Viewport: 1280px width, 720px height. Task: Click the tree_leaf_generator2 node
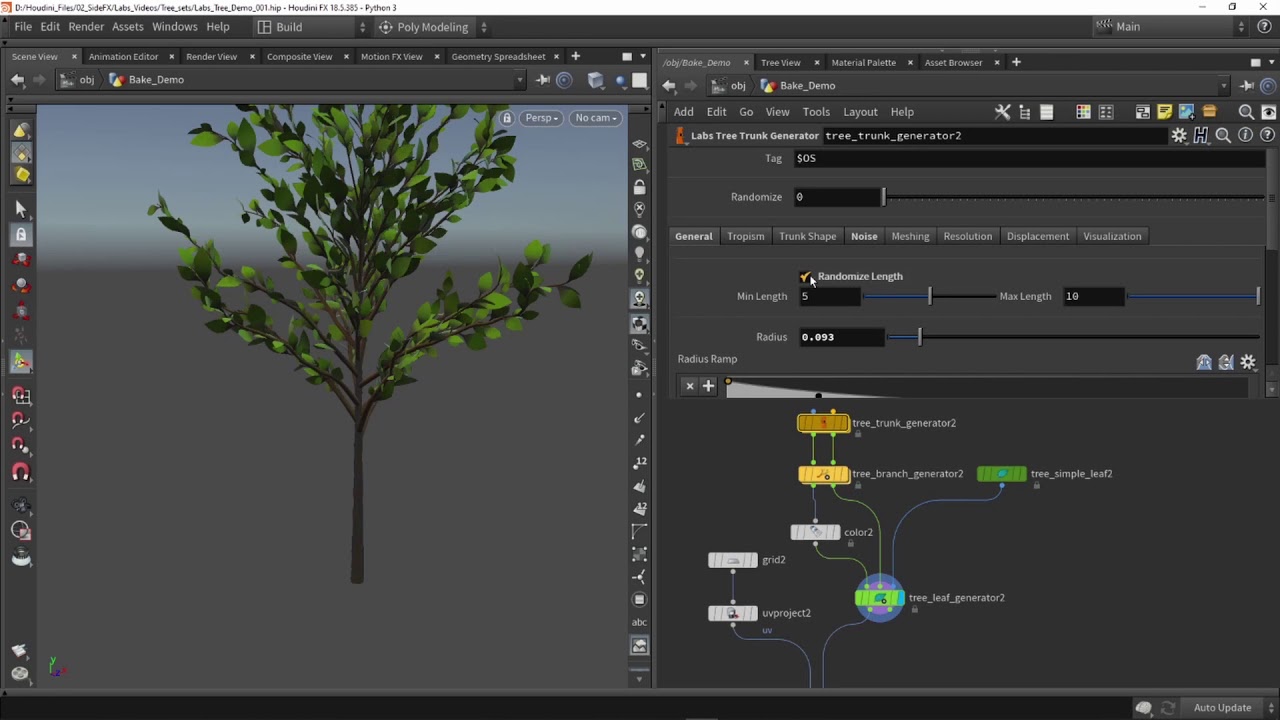pos(880,598)
